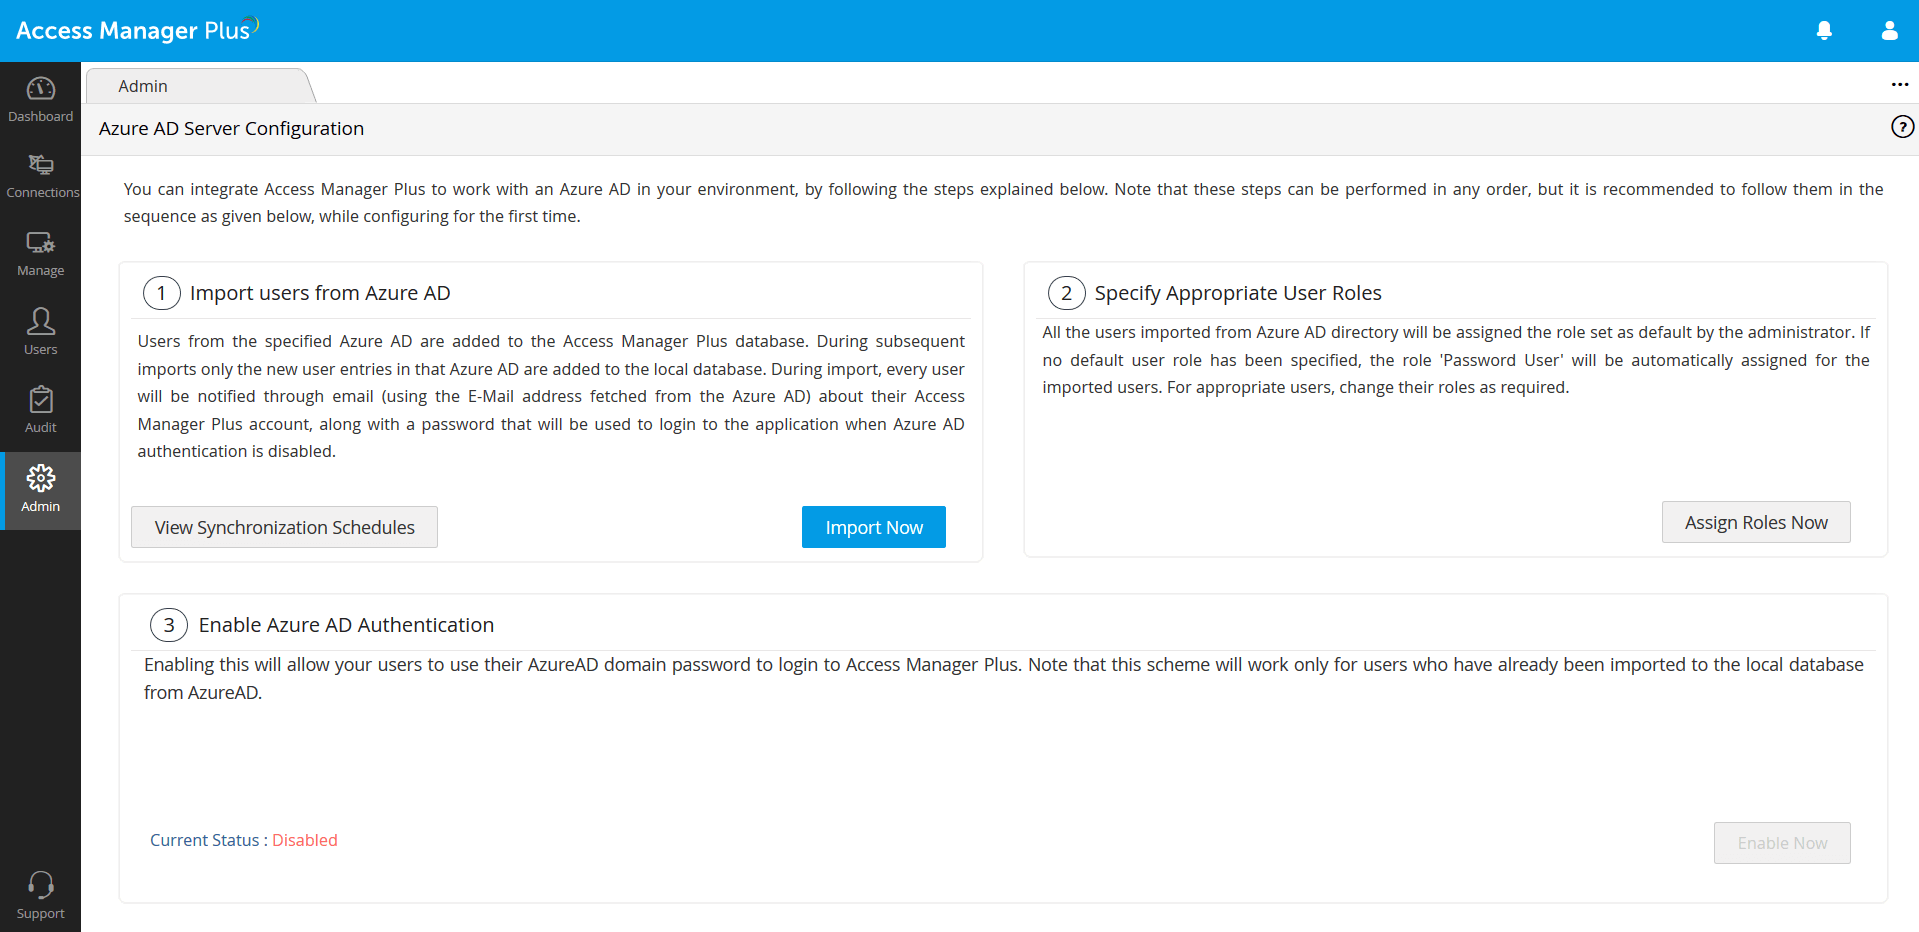The image size is (1919, 932).
Task: Click the Azure AD Server Configuration title
Action: (x=231, y=129)
